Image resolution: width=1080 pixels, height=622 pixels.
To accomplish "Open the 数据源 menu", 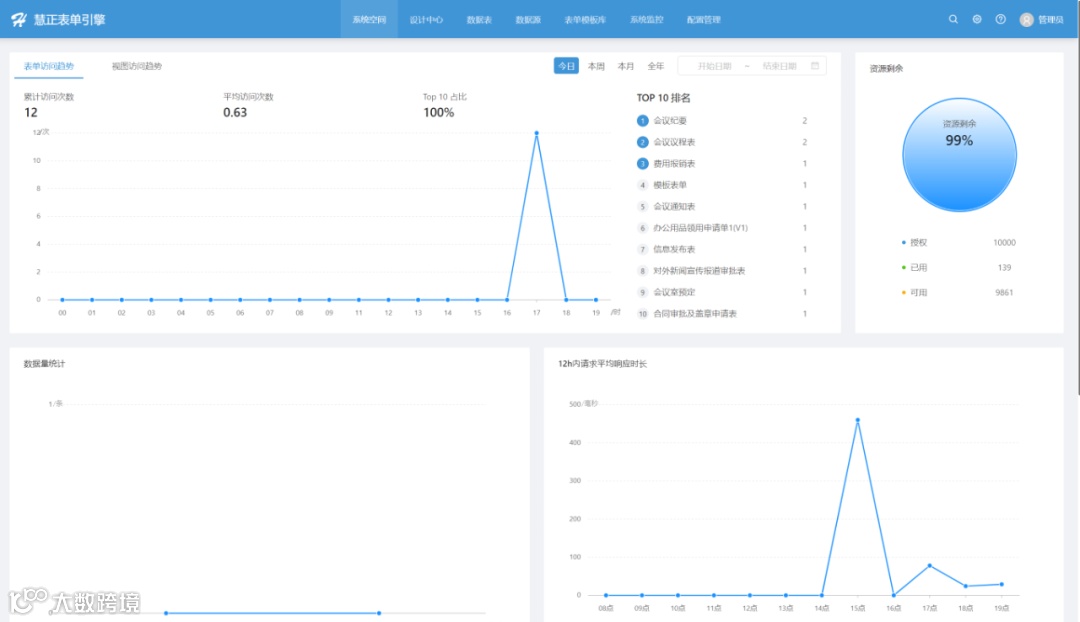I will click(528, 19).
